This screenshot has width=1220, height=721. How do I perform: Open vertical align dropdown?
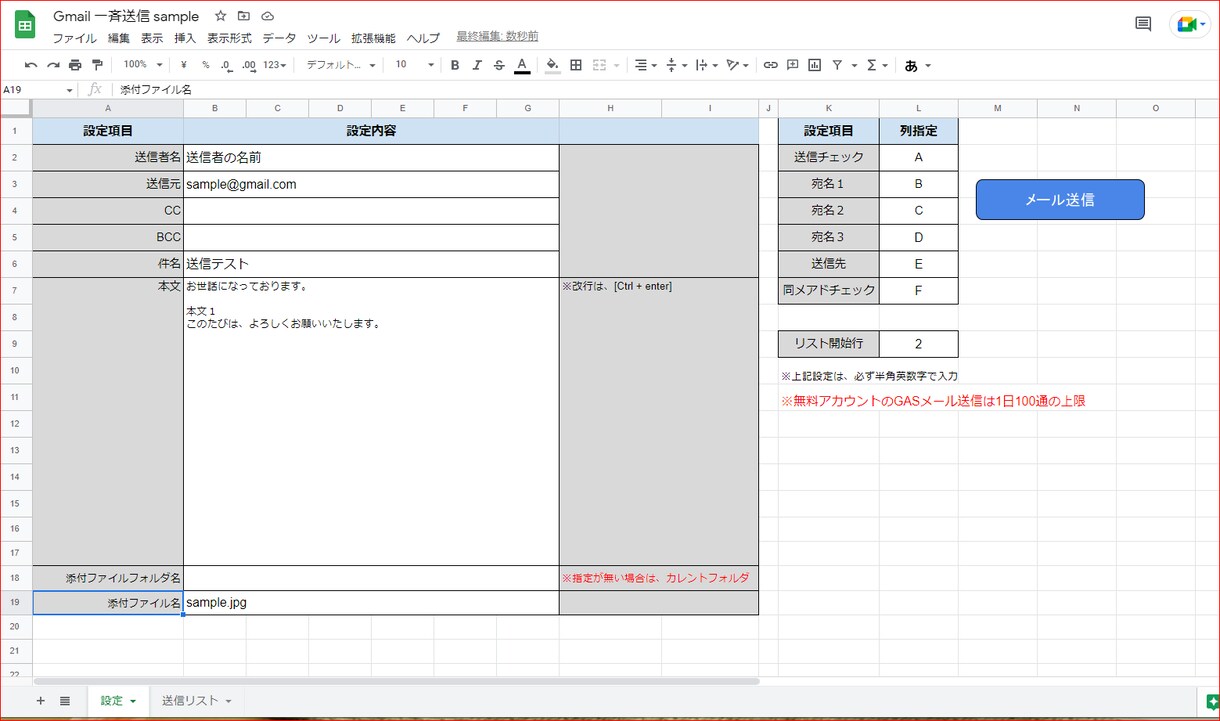tap(676, 65)
